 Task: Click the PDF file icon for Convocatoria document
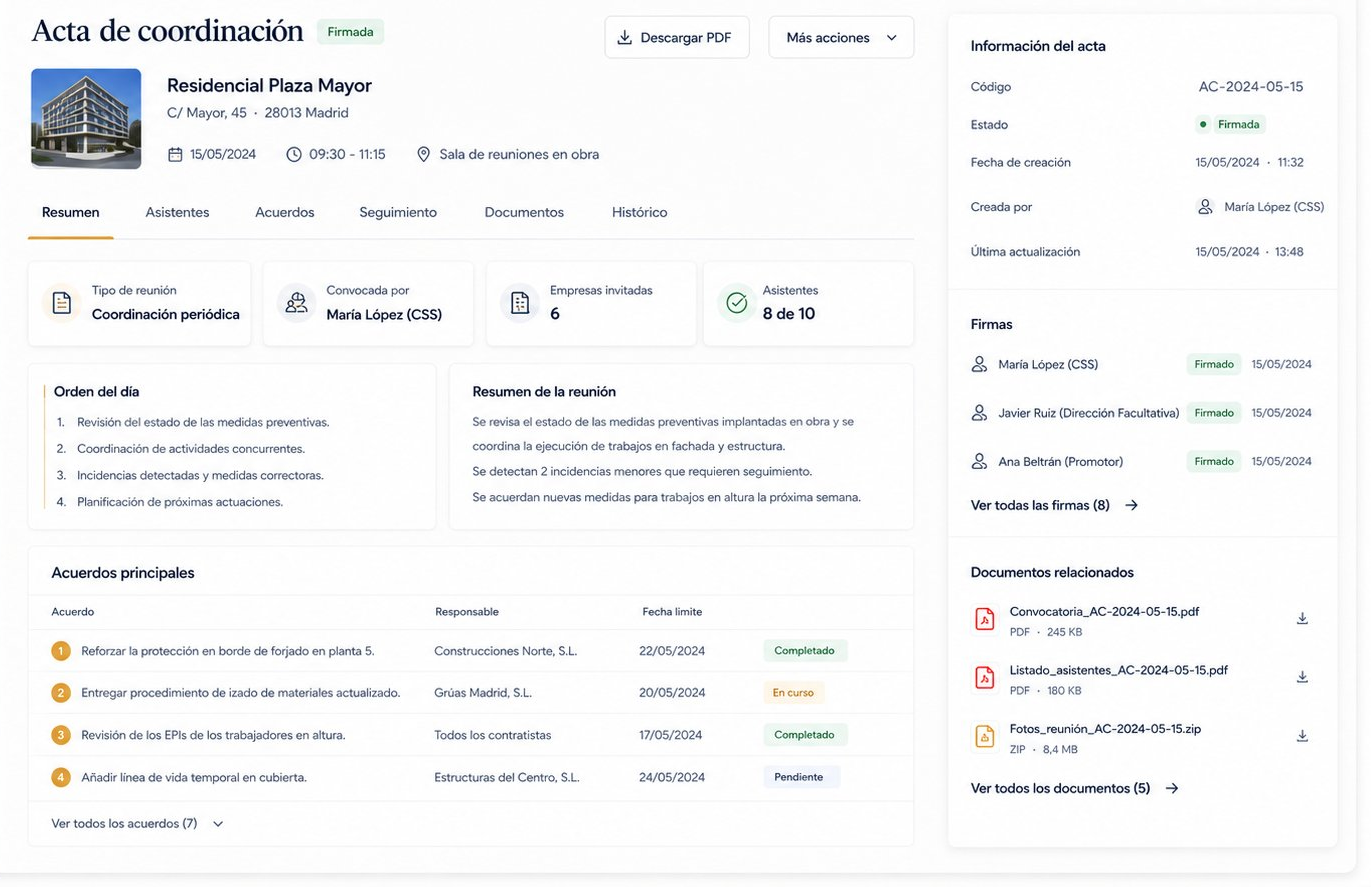(985, 620)
